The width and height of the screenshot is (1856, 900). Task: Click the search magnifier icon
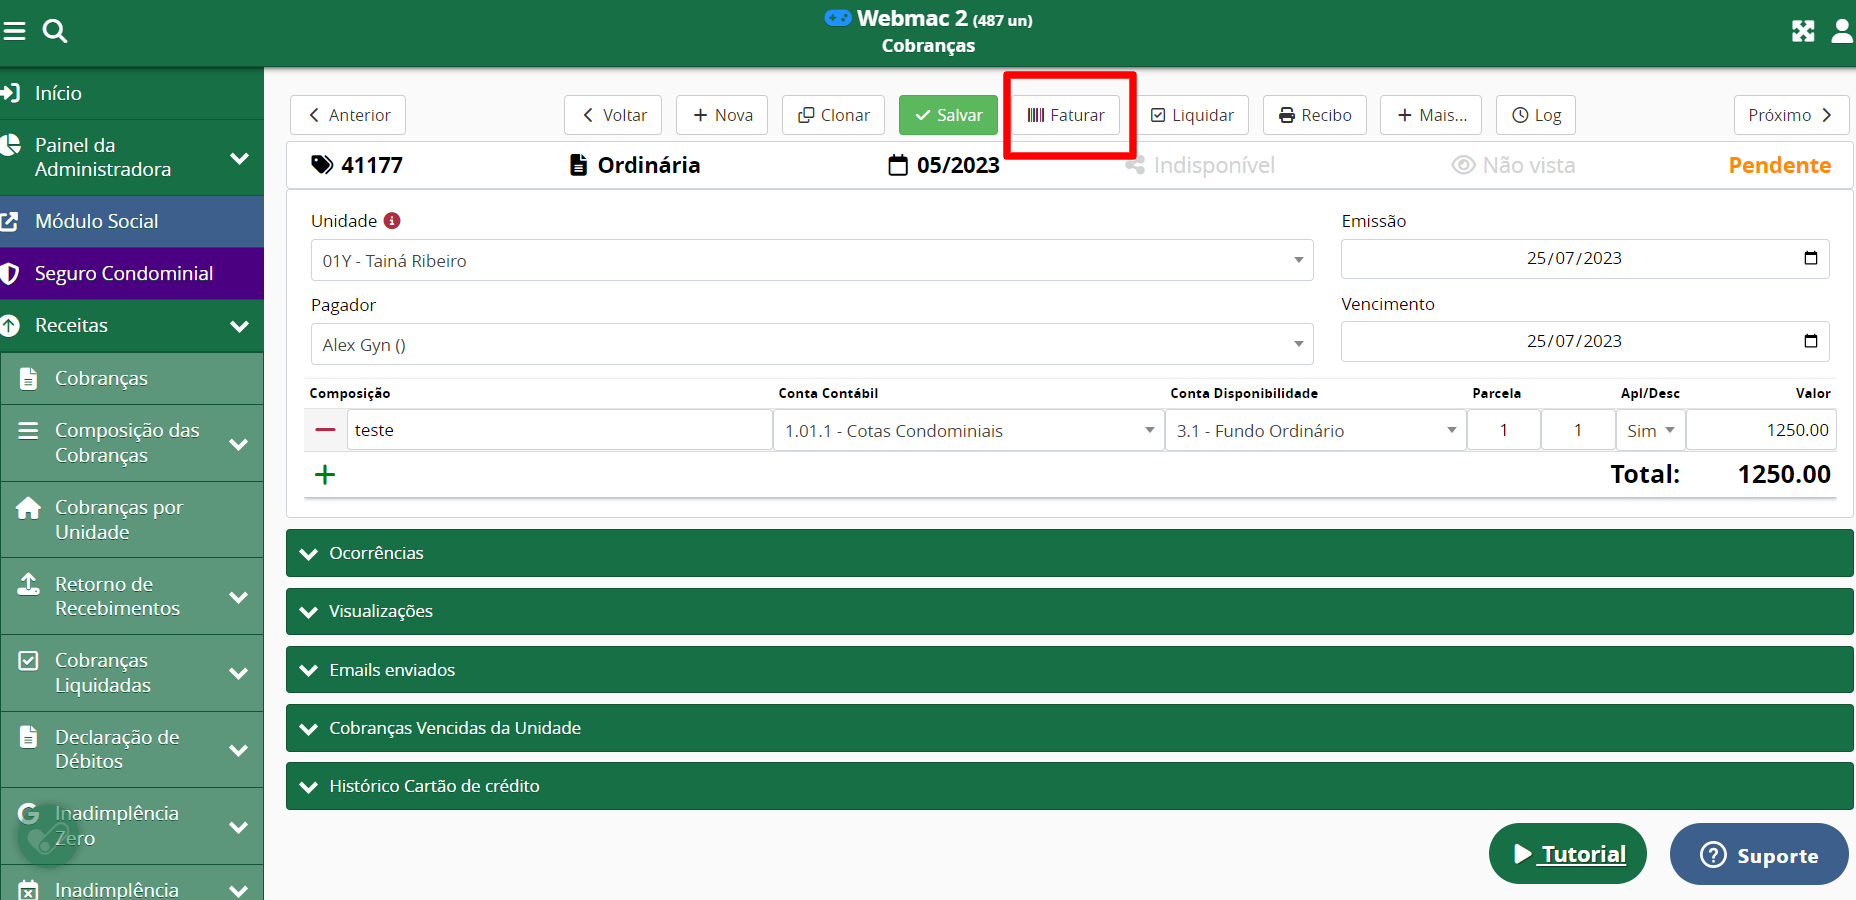[x=55, y=32]
